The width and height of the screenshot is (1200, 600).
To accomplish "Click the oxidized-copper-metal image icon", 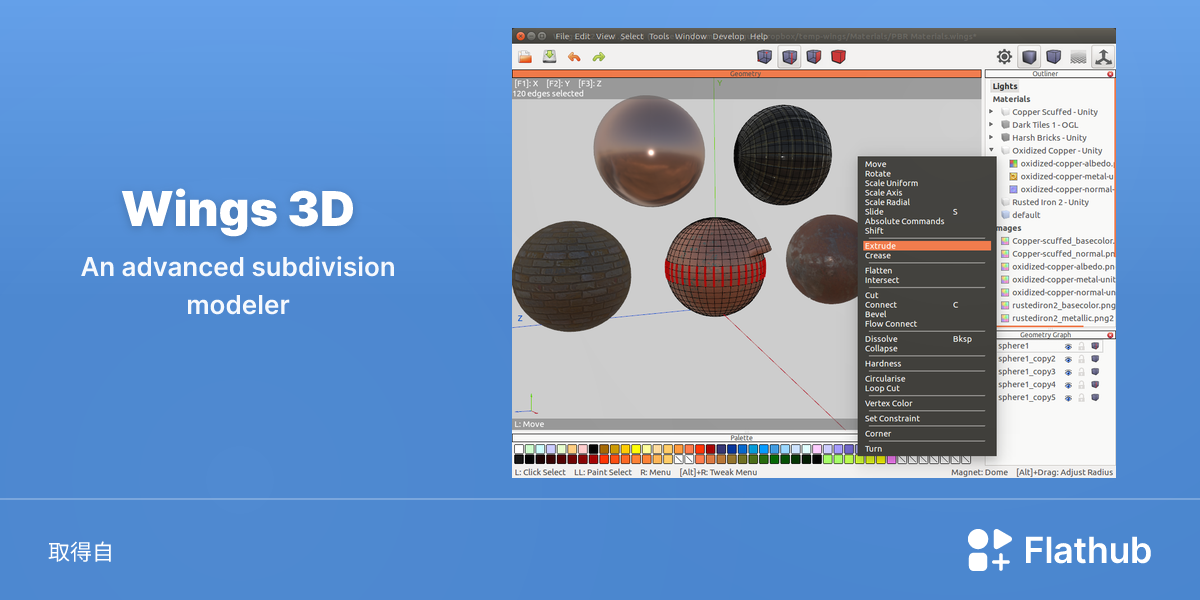I will (1013, 176).
